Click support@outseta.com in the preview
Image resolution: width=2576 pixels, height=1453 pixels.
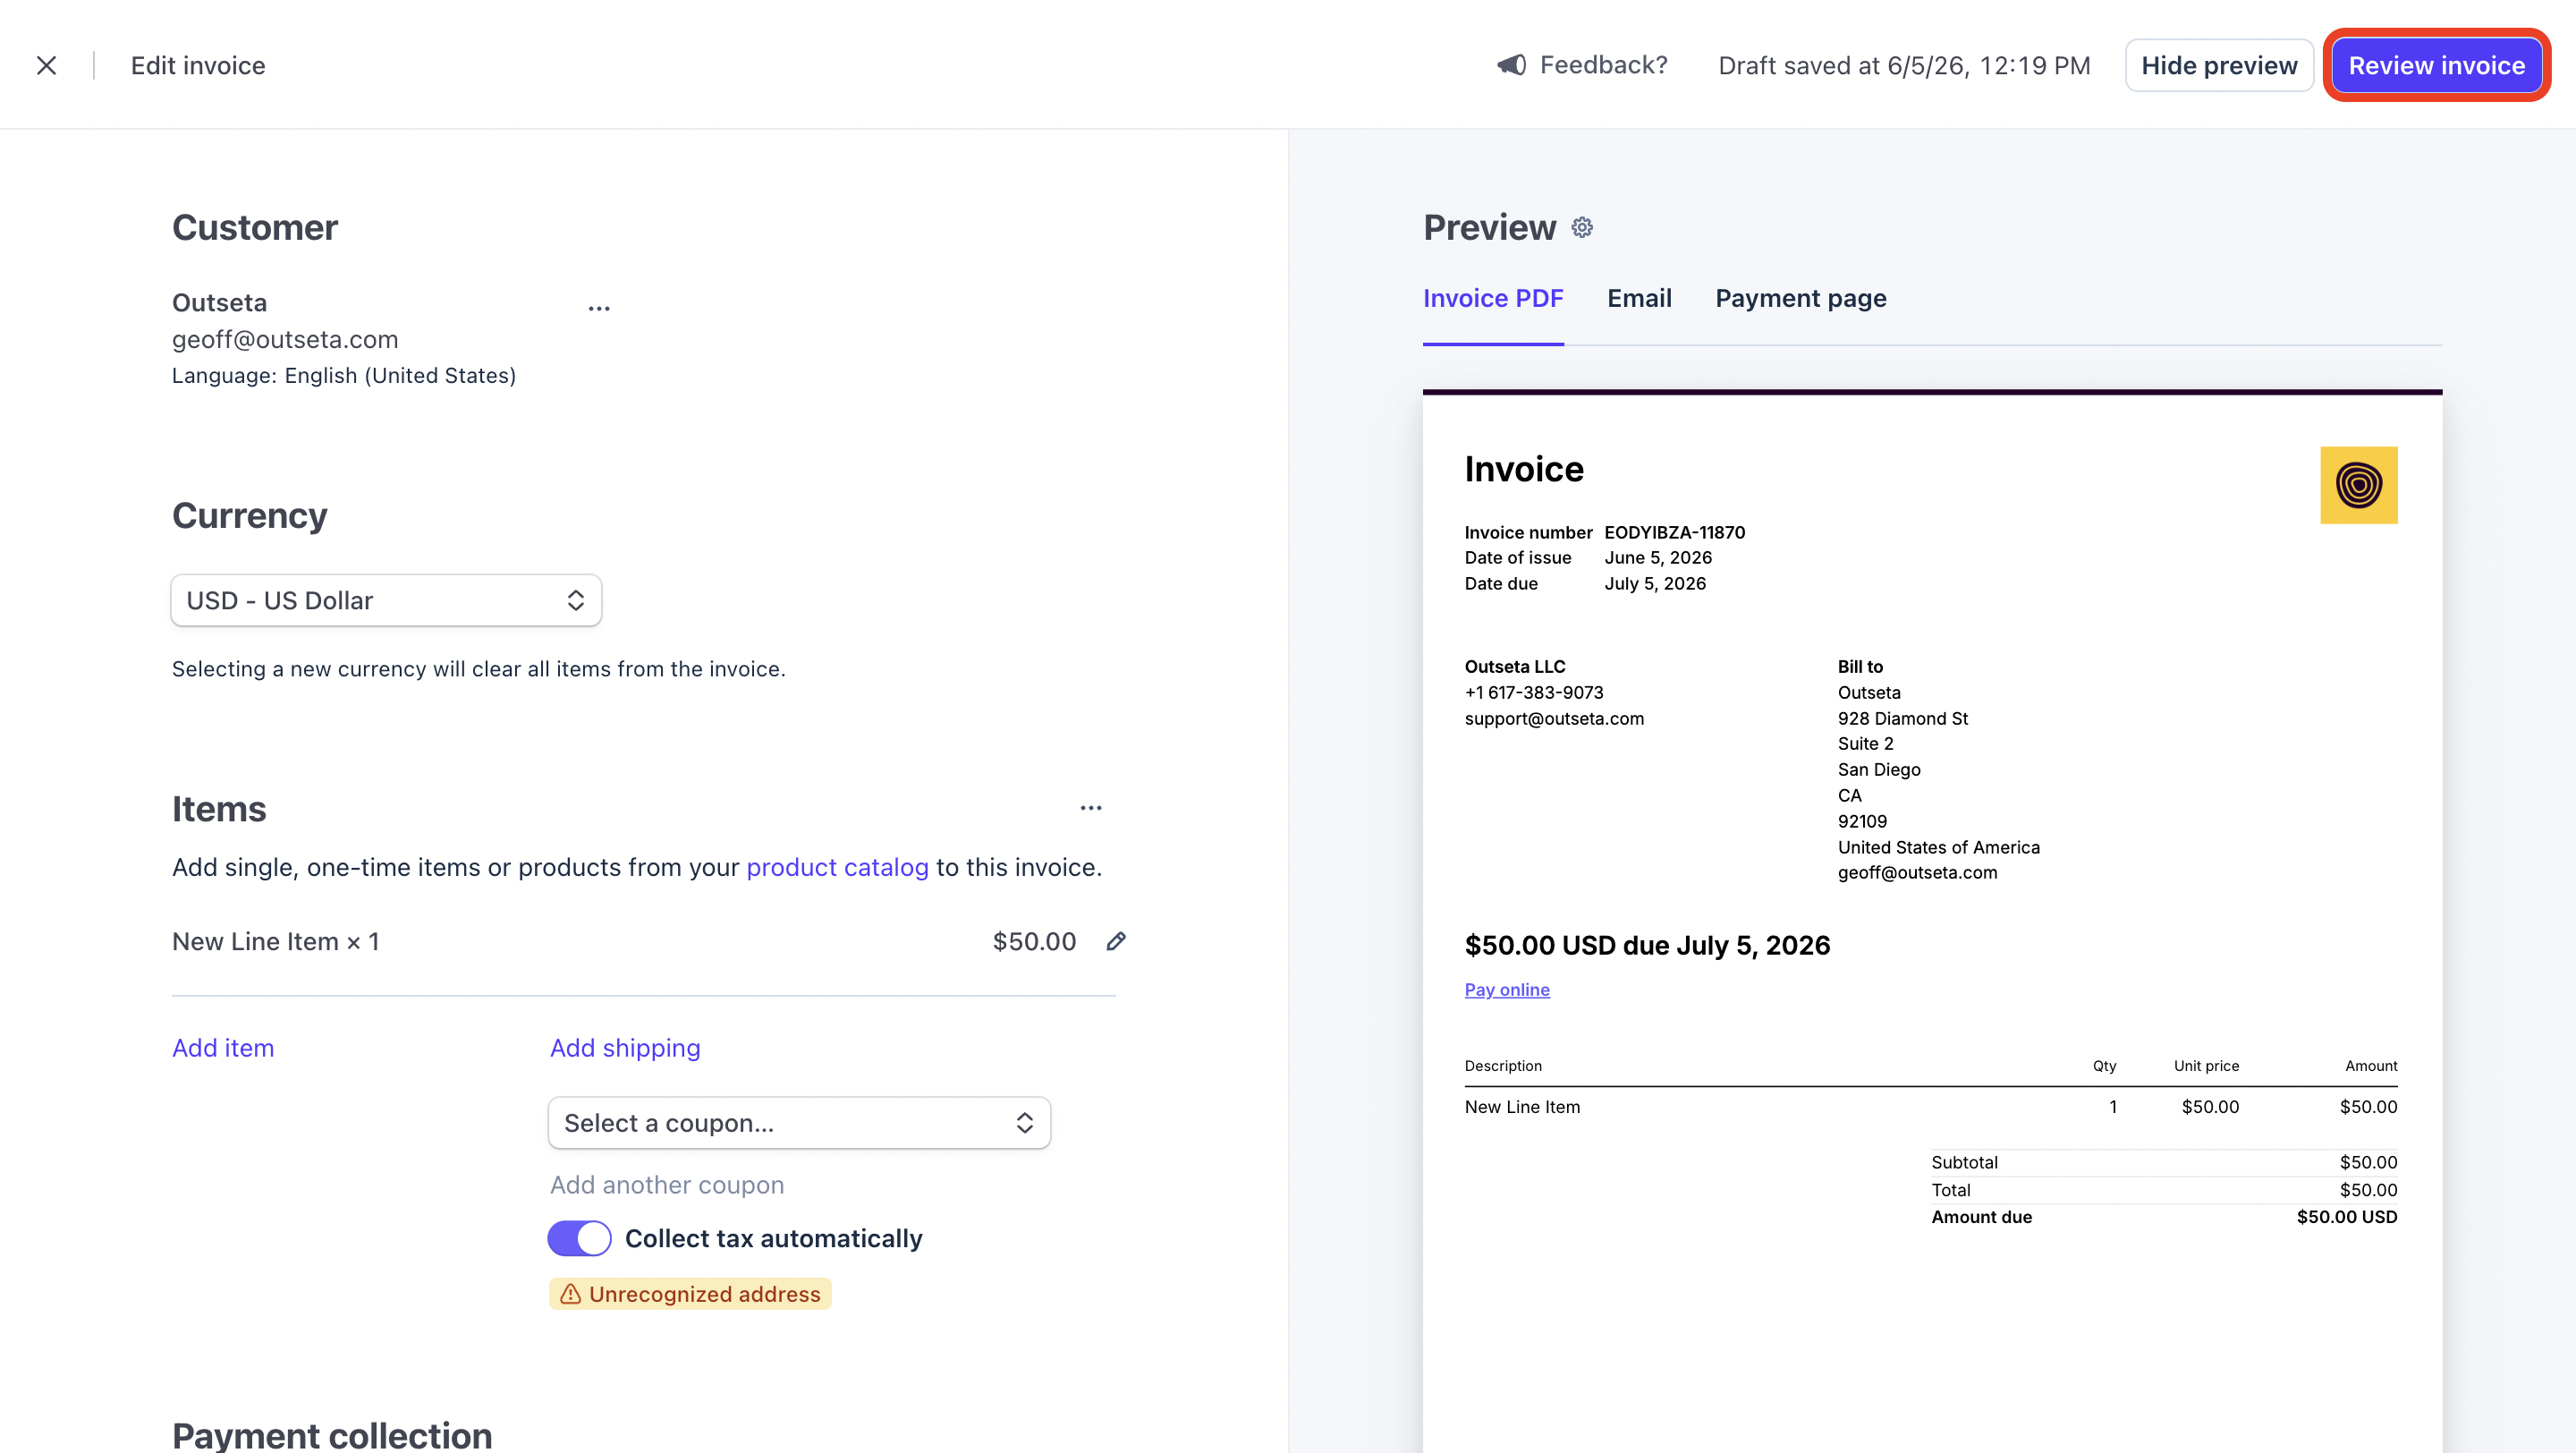tap(1554, 719)
